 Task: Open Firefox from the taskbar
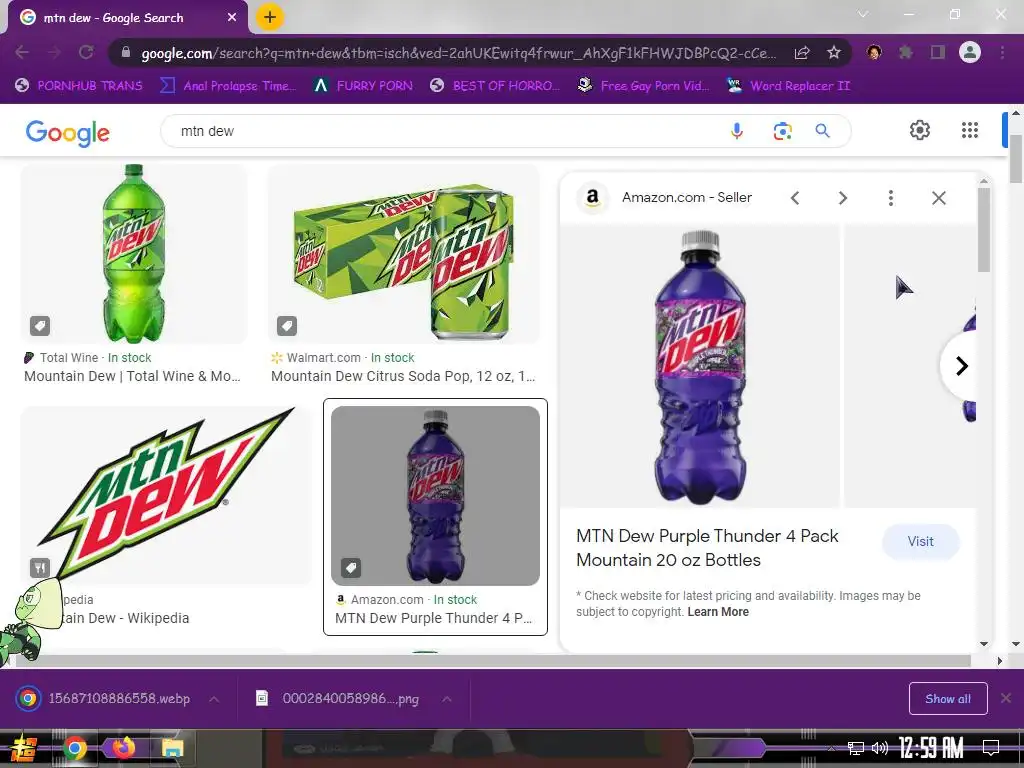(x=124, y=747)
